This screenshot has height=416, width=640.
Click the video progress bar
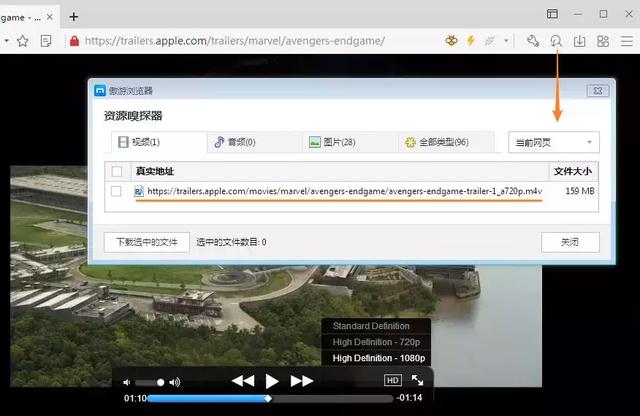point(270,398)
